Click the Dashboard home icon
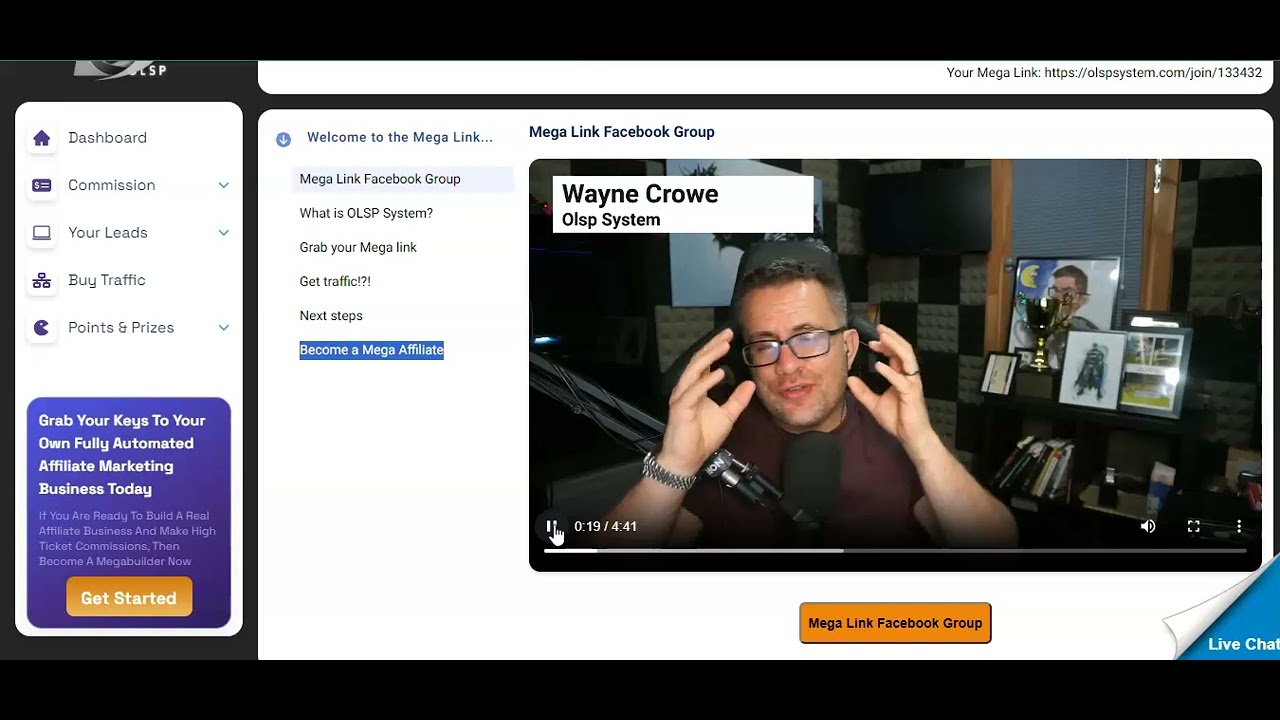The image size is (1280, 720). [42, 138]
